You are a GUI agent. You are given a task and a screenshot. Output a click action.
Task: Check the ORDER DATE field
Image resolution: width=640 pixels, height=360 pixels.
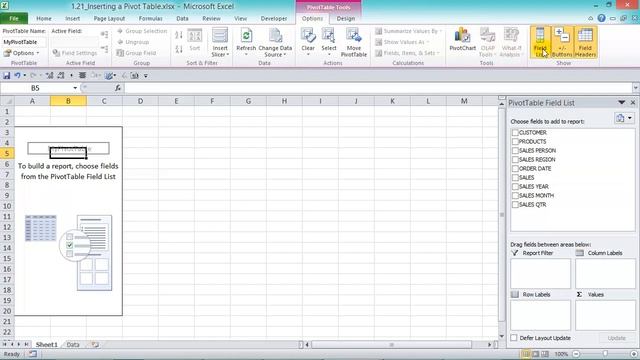[x=515, y=169]
